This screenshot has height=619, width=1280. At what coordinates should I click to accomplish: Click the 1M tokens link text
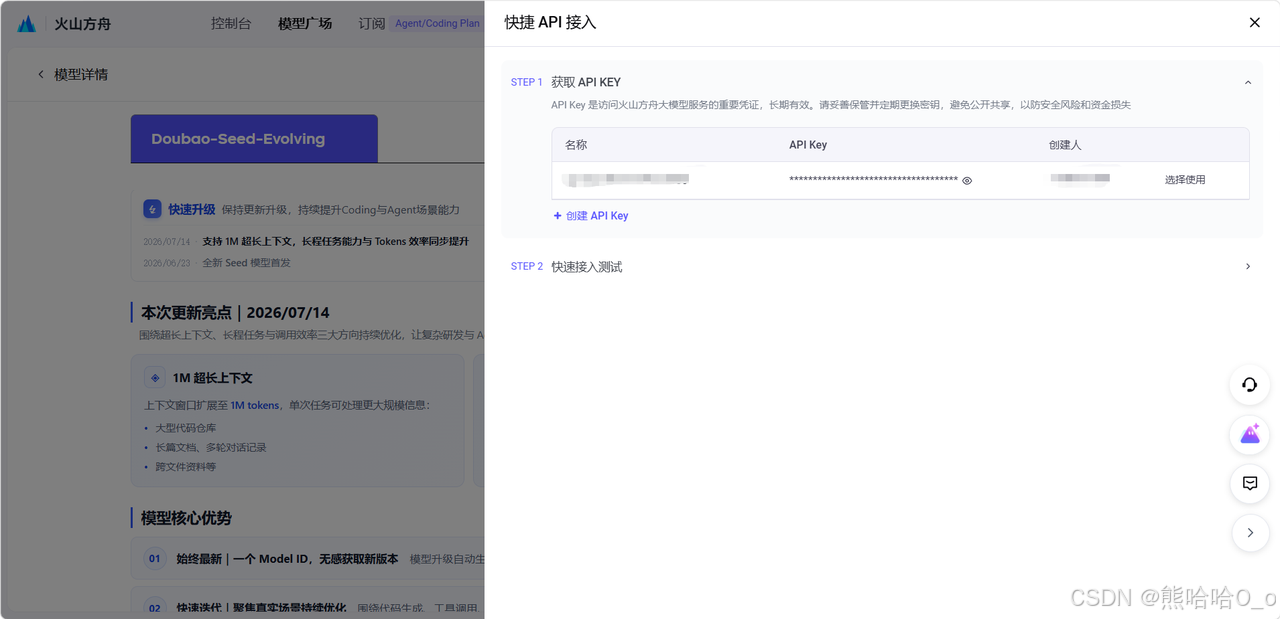tap(255, 405)
